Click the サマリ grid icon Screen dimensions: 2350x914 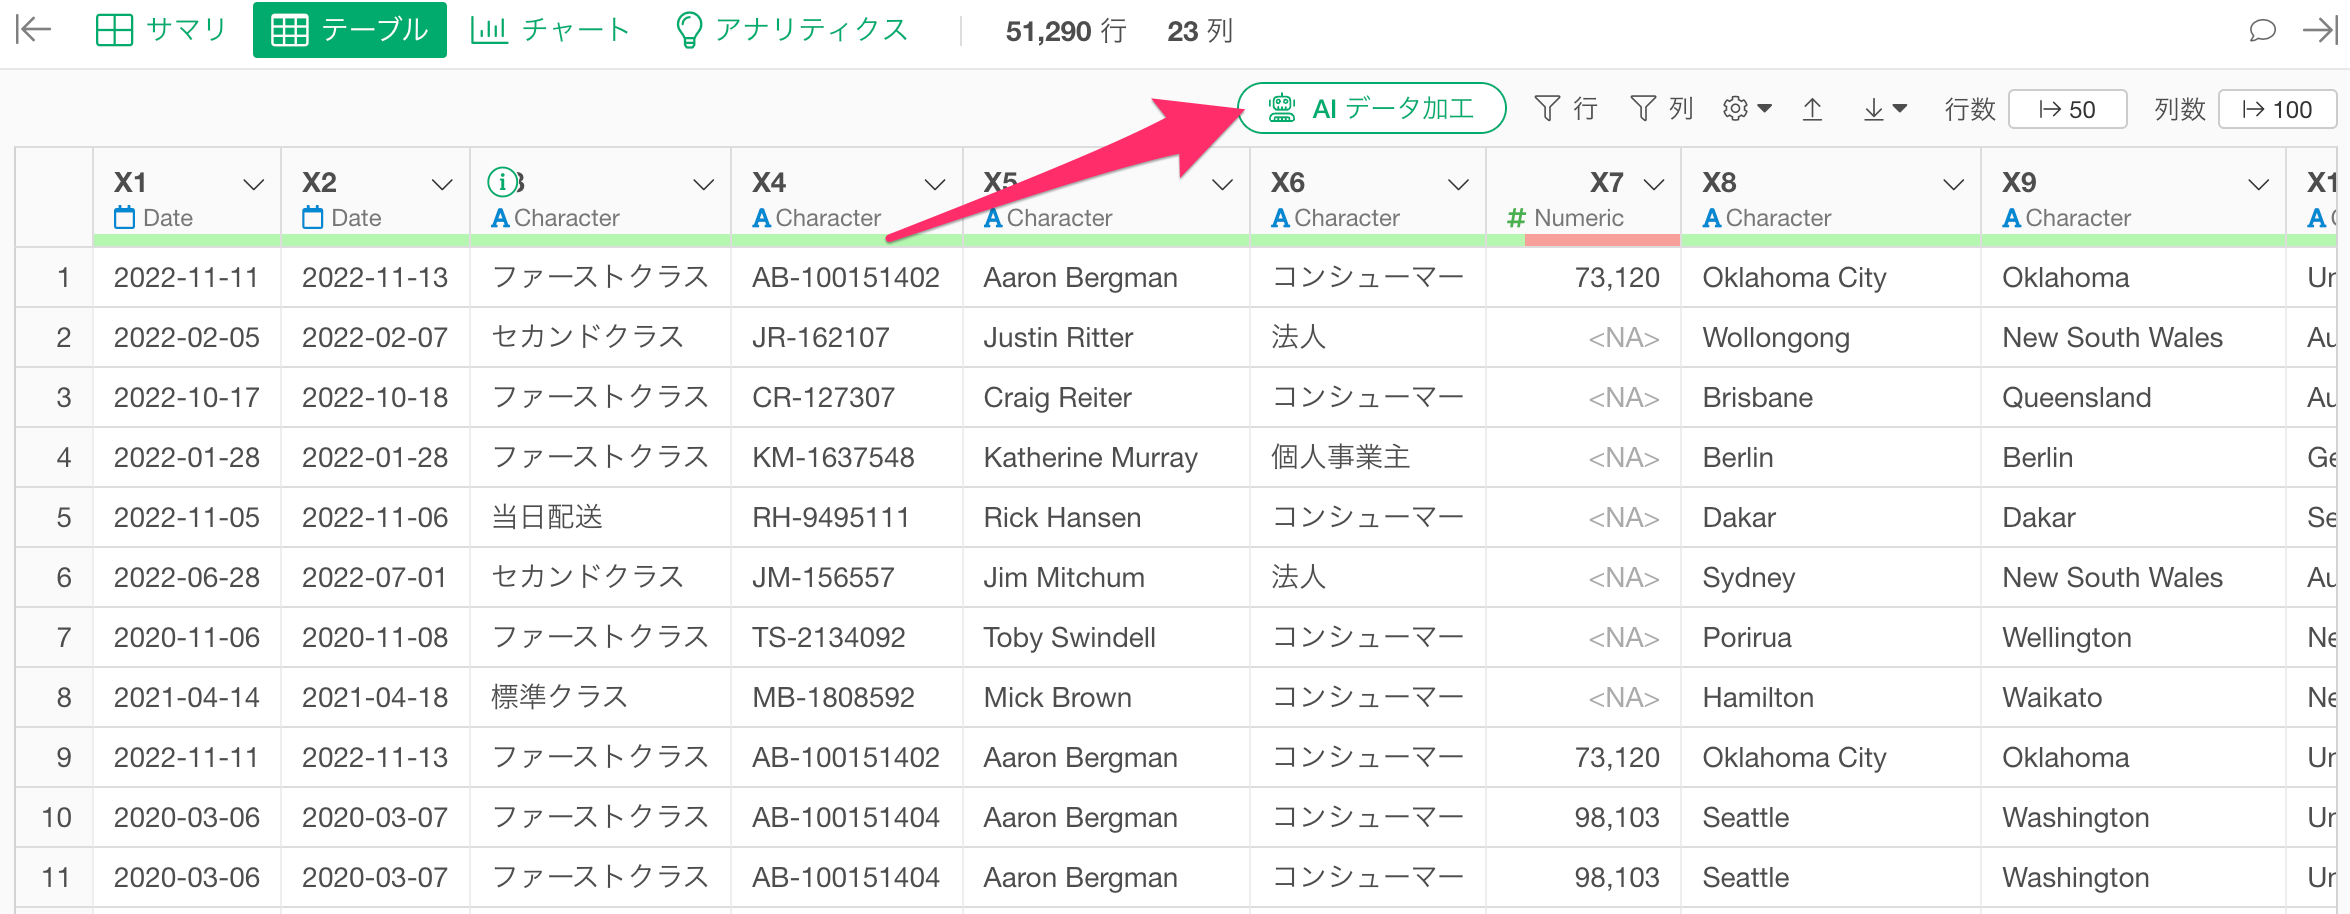(114, 30)
